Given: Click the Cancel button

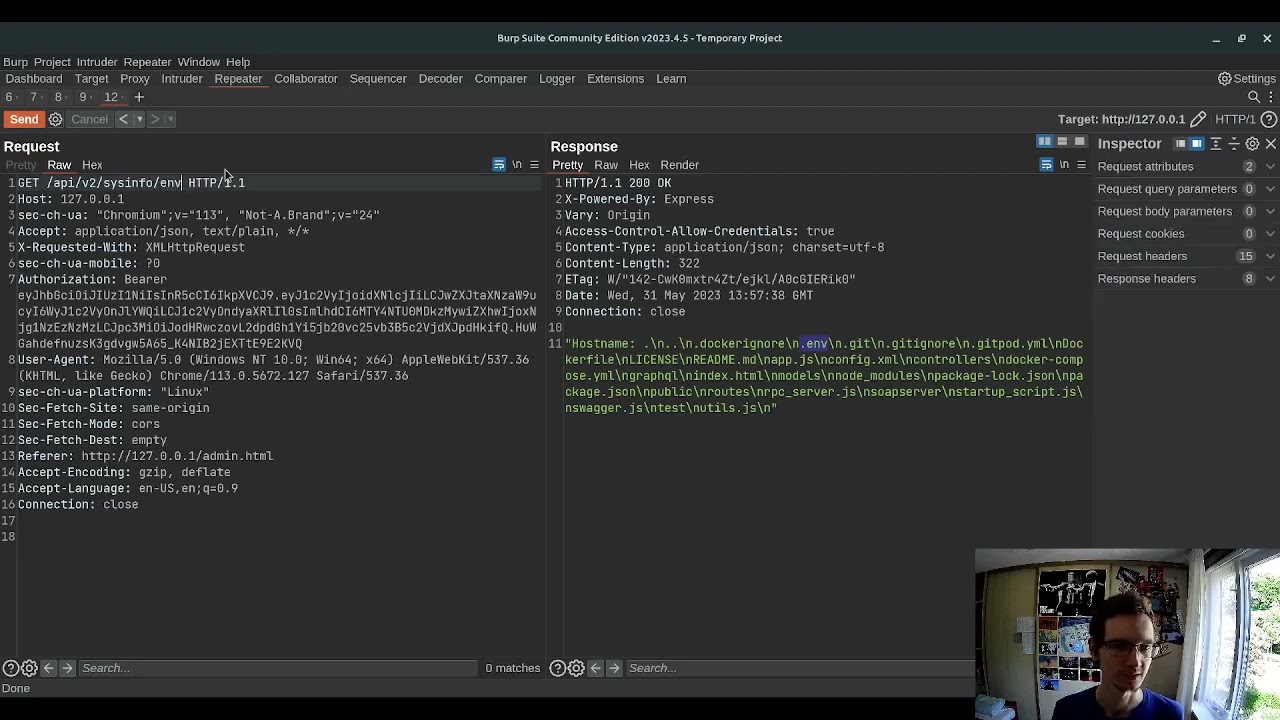Looking at the screenshot, I should (89, 119).
